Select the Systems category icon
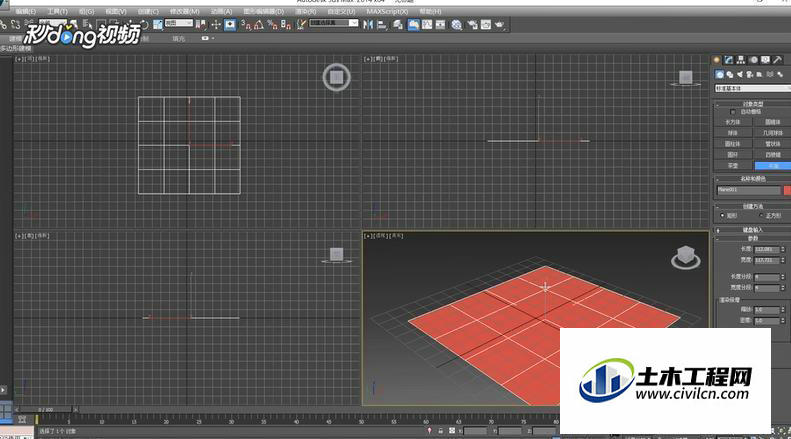Image resolution: width=791 pixels, height=439 pixels. [x=780, y=74]
